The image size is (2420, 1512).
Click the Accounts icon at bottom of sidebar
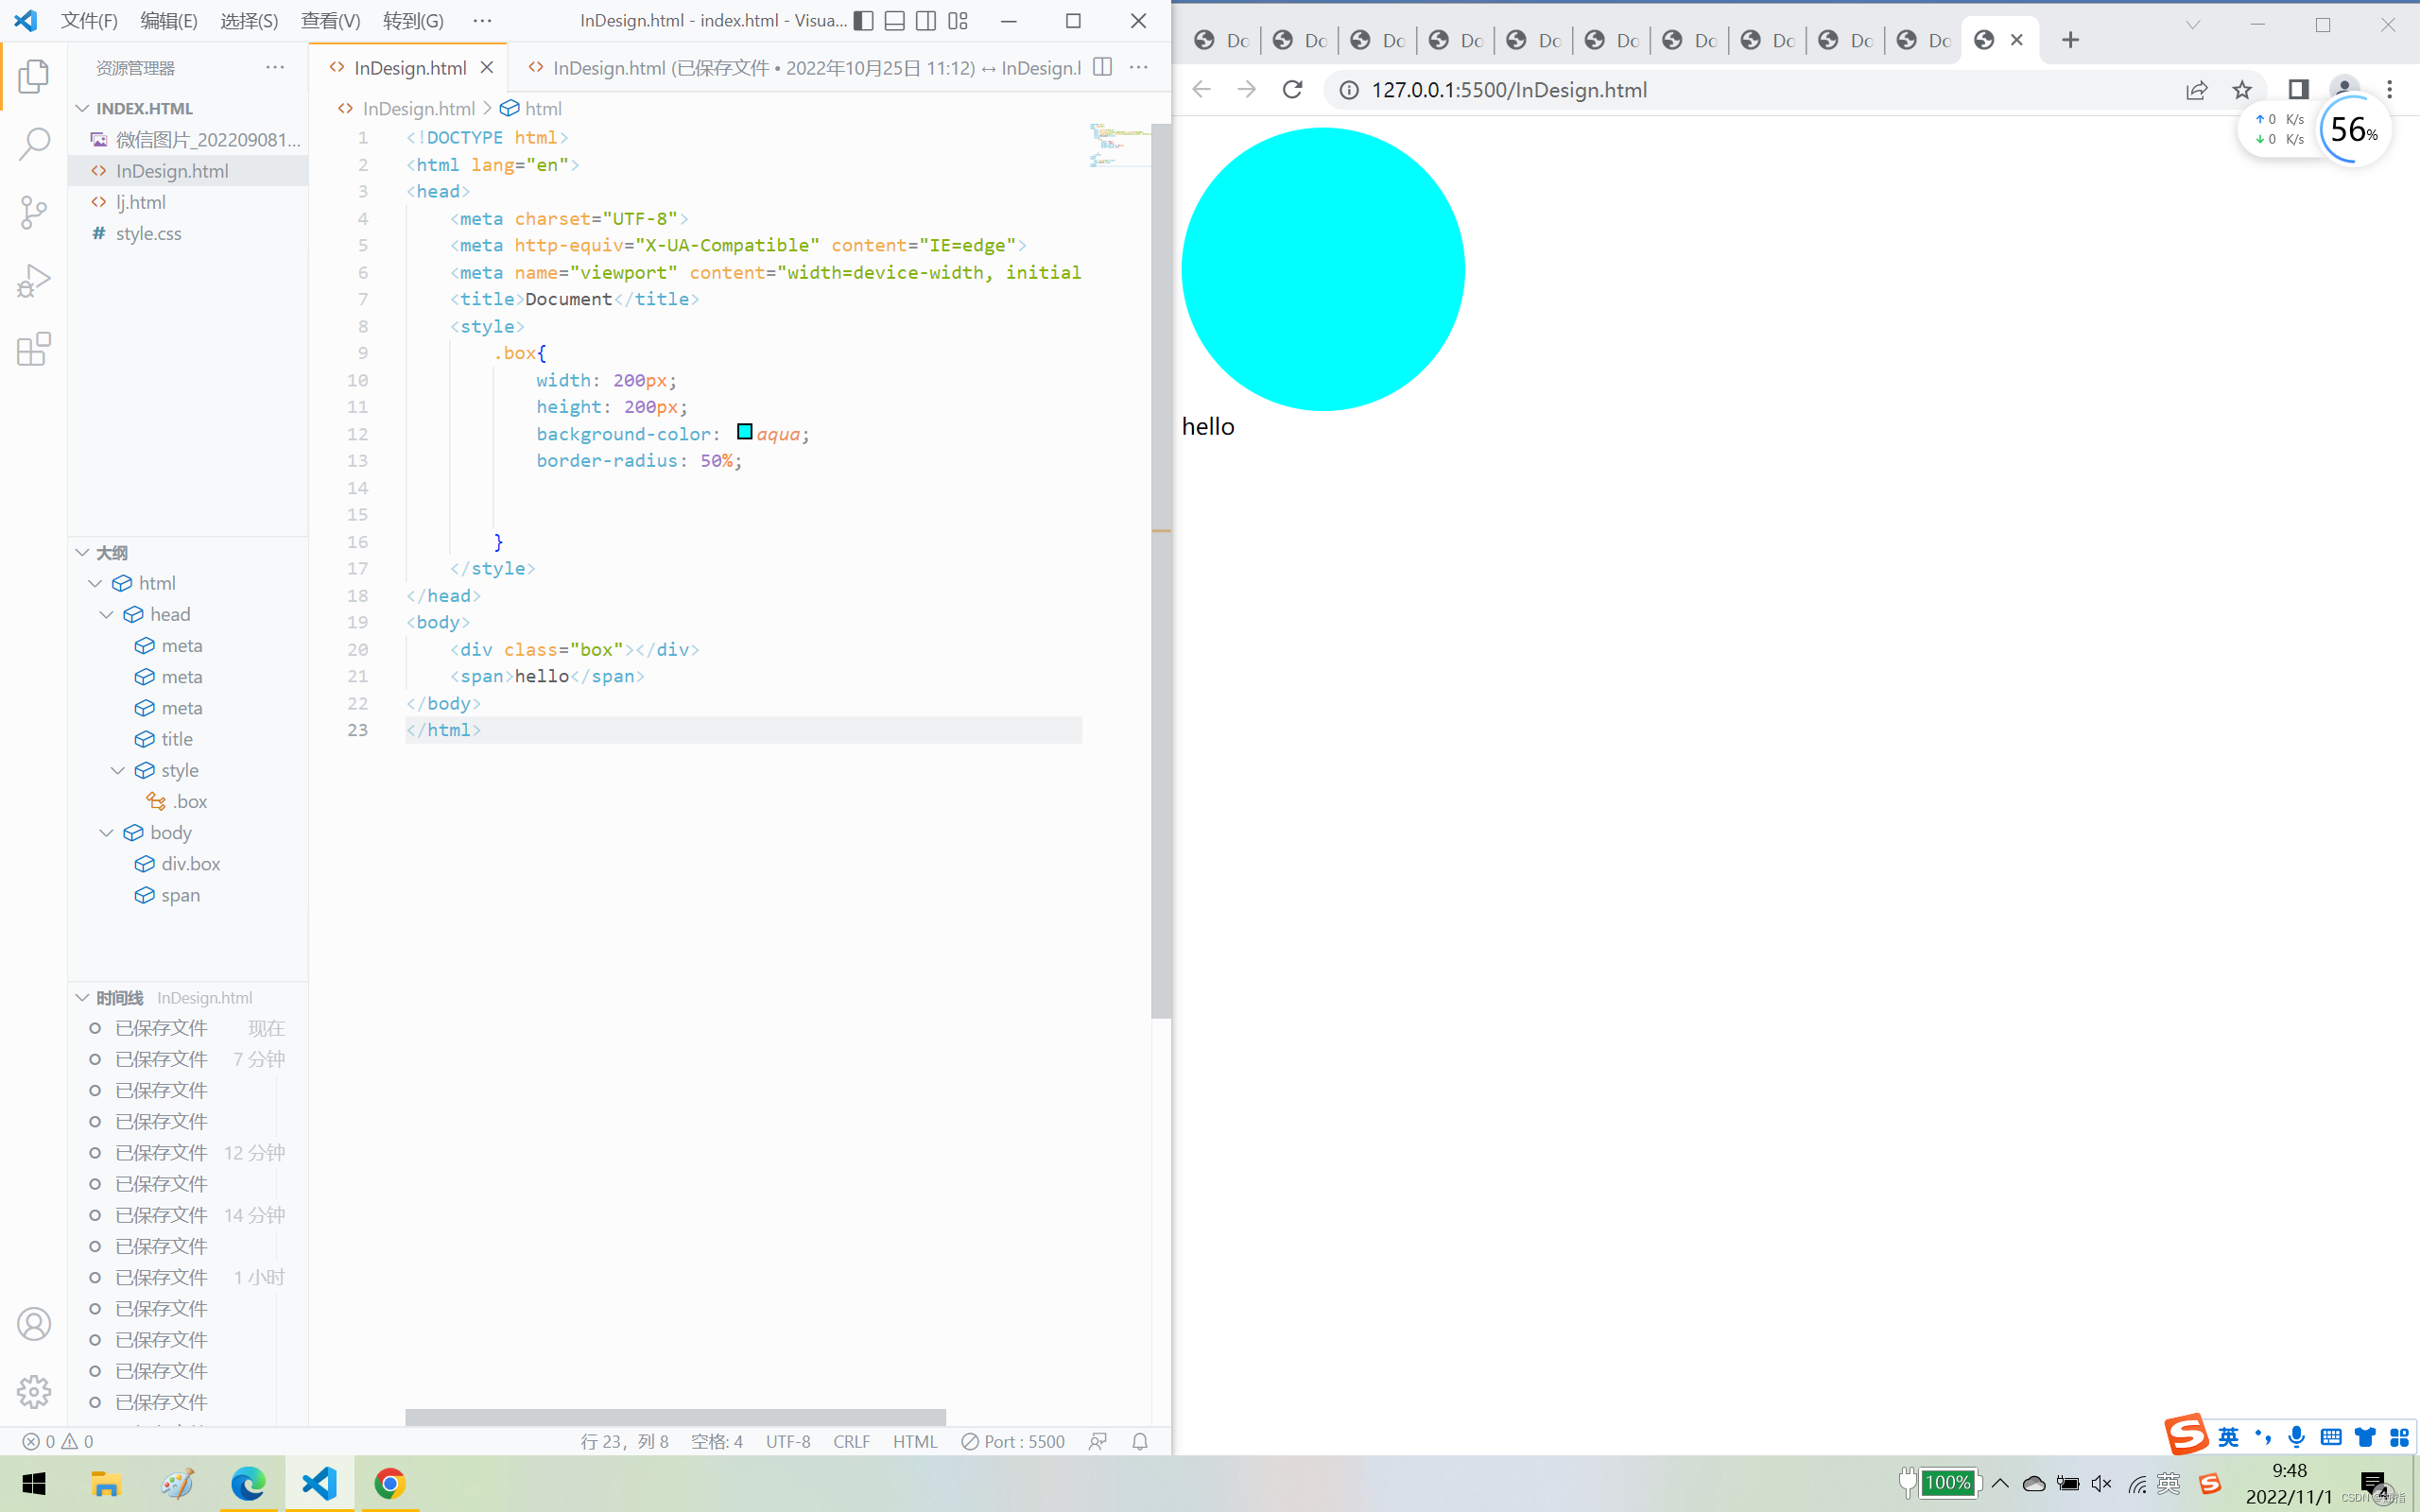coord(33,1326)
